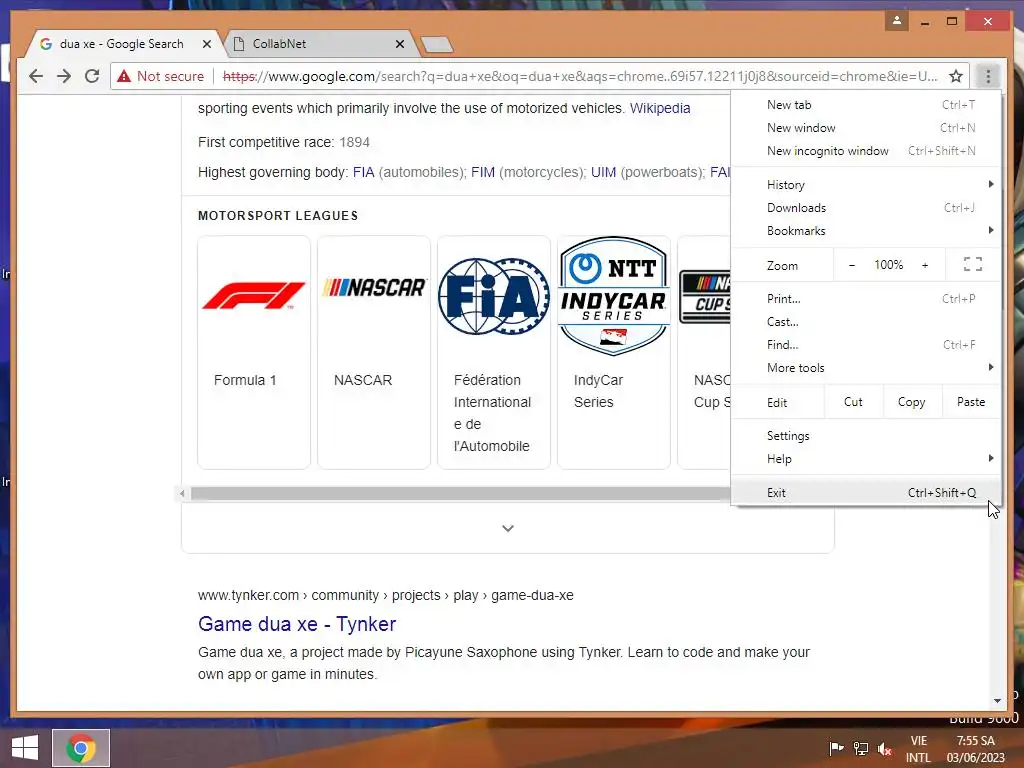Open the Game dua xe - Tynker result
Screen dimensions: 1024x768
coord(296,624)
